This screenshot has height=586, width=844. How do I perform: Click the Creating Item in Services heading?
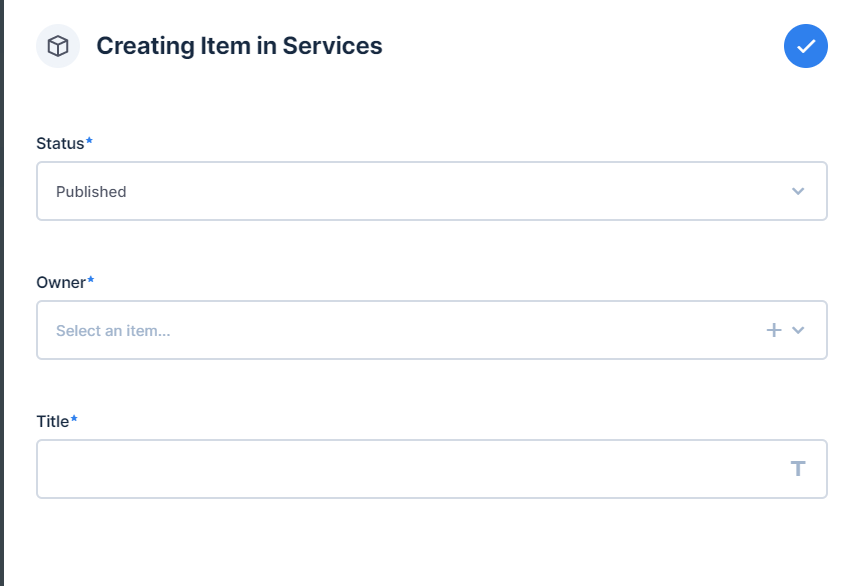[238, 46]
